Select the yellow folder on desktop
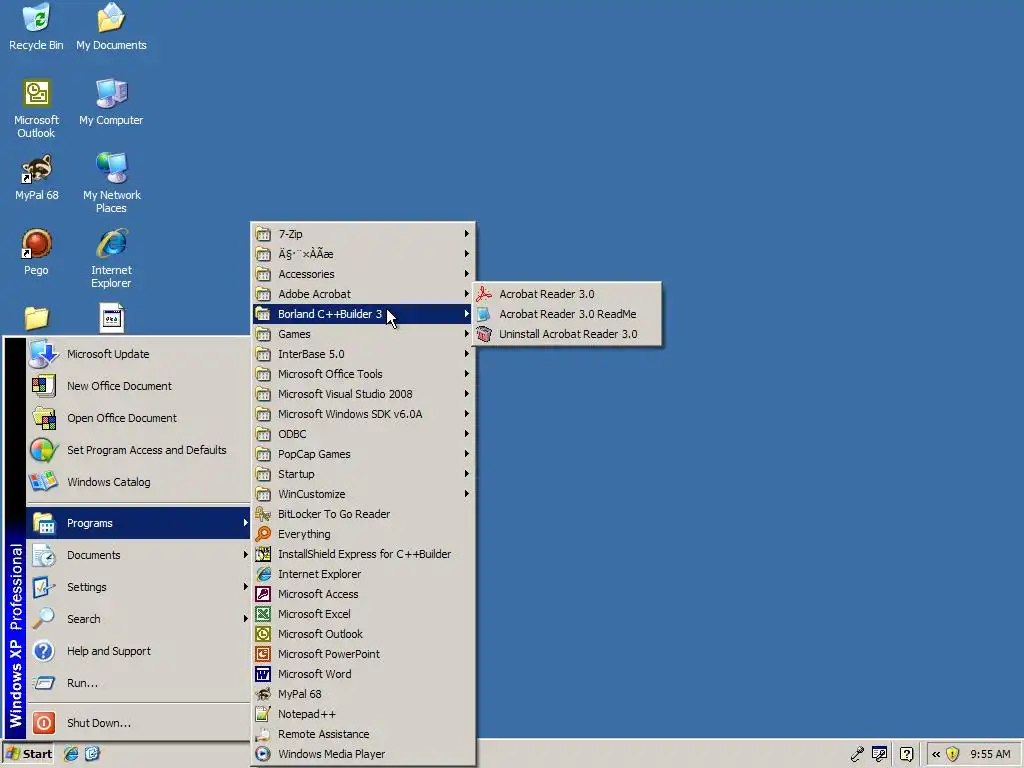 tap(37, 319)
